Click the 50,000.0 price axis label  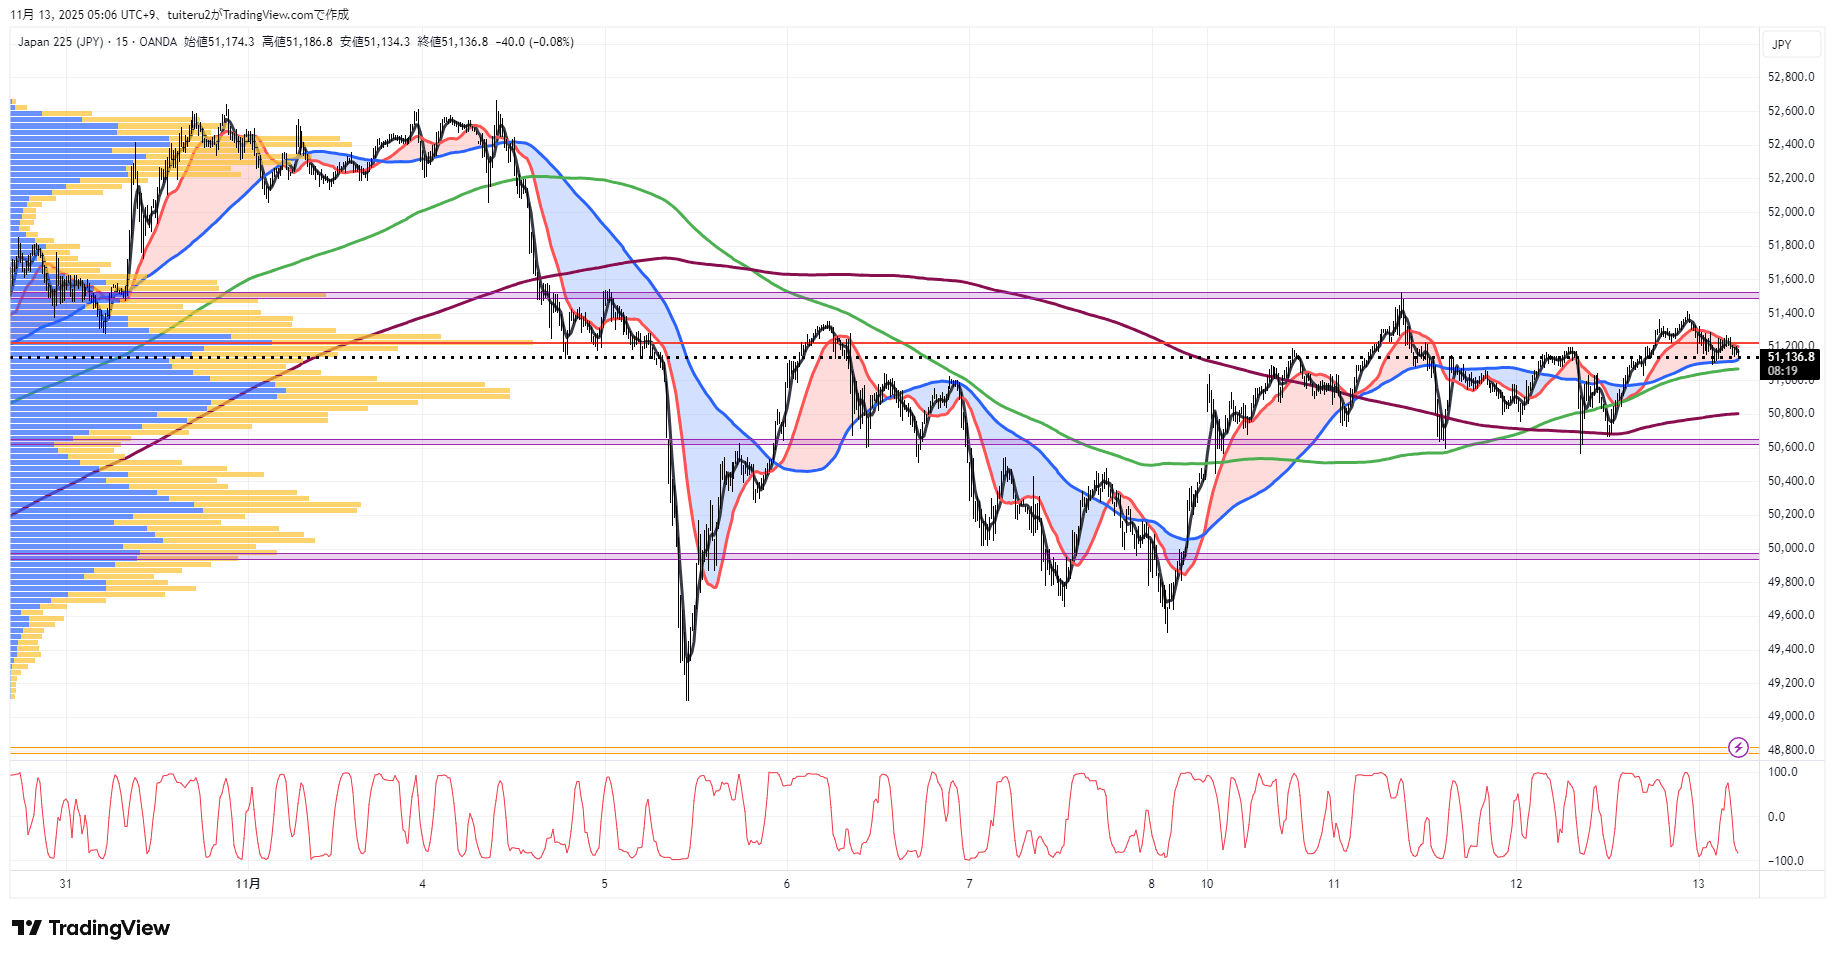1790,548
